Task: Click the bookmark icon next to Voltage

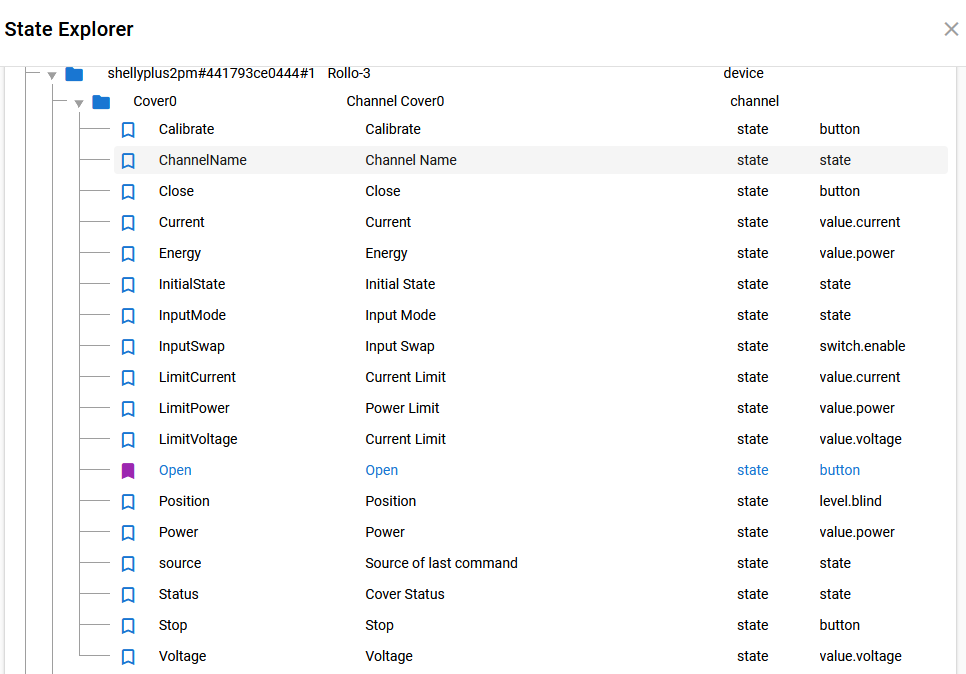Action: (x=128, y=657)
